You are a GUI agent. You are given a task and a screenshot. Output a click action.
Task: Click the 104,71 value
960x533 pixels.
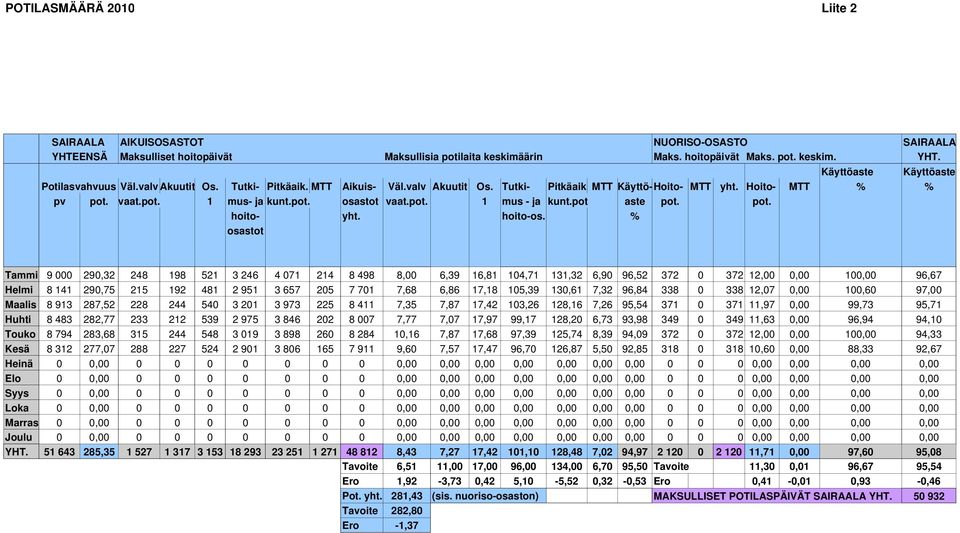click(x=523, y=275)
